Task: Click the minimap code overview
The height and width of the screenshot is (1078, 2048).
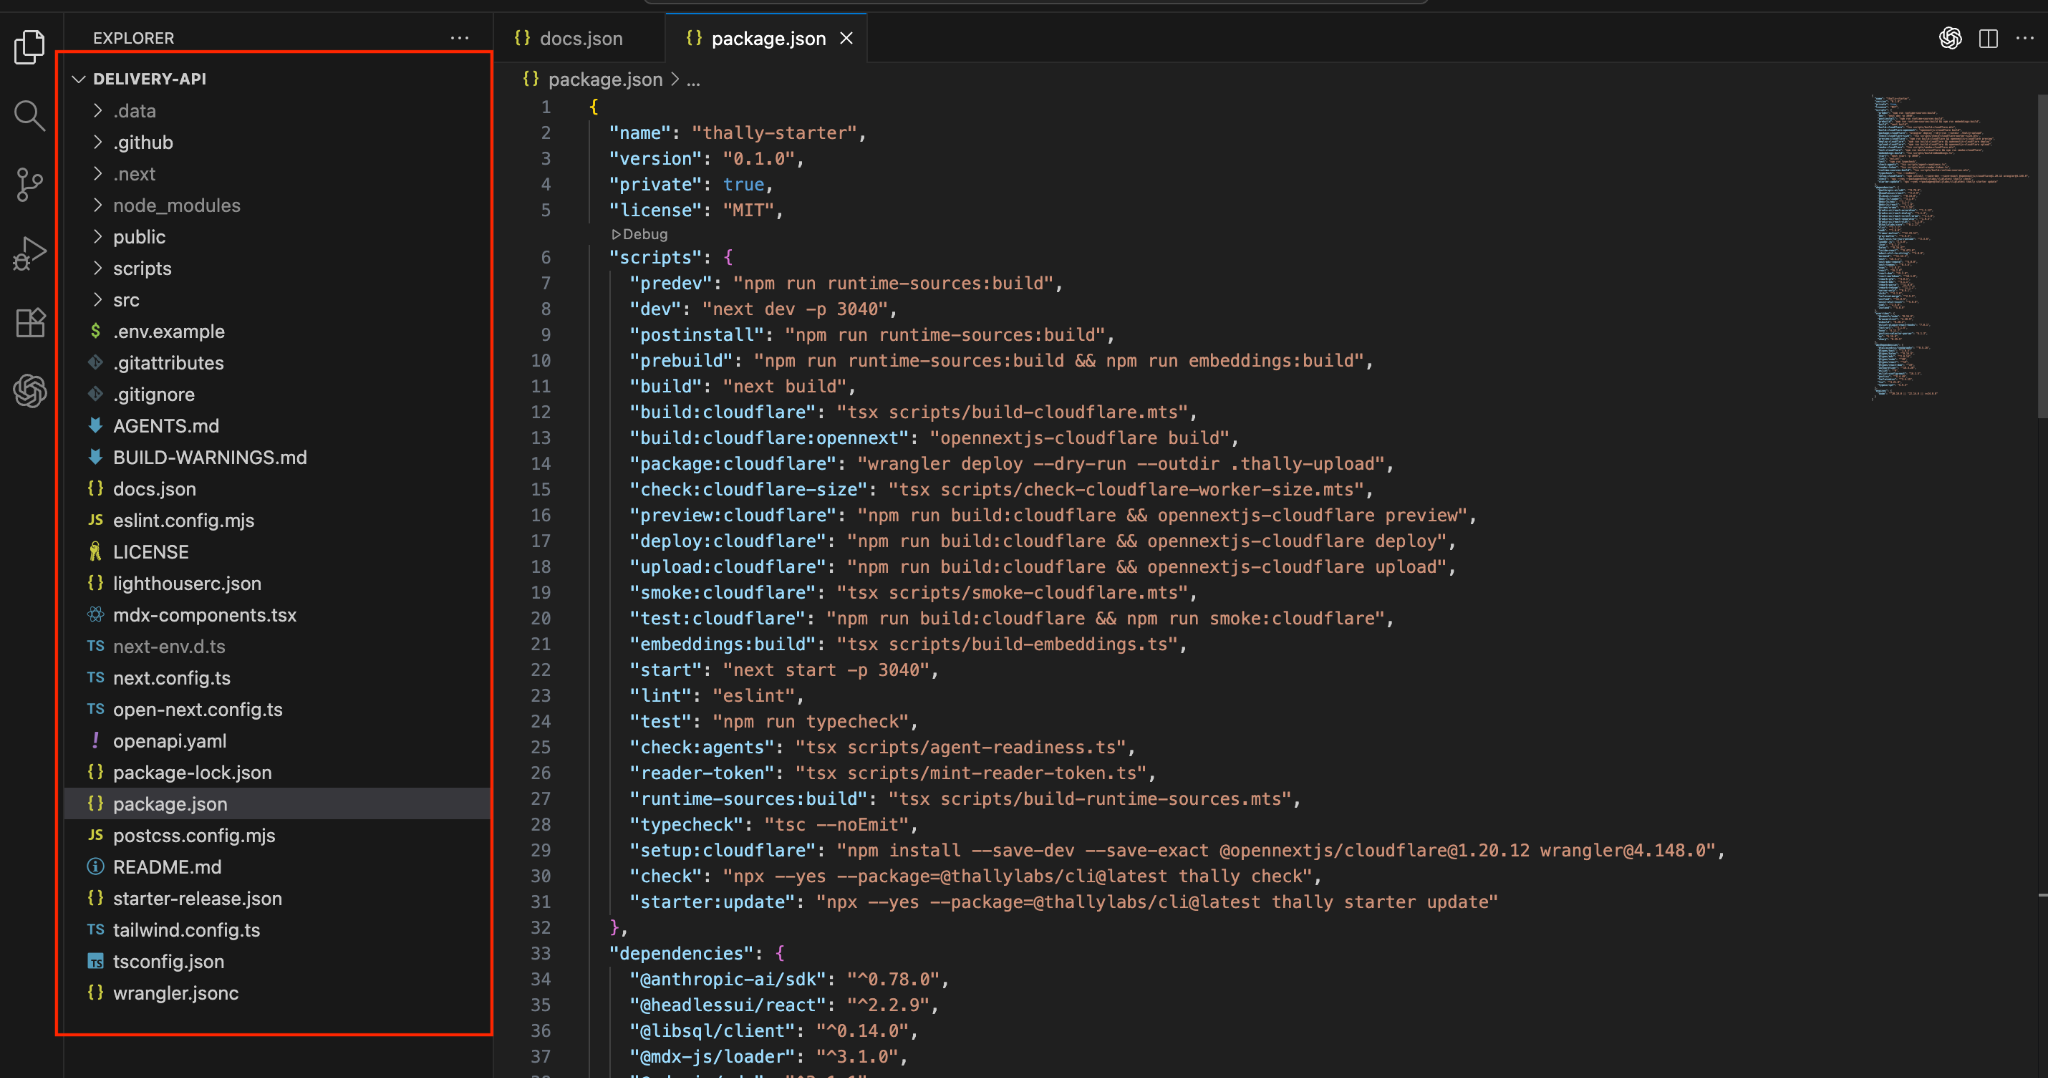Action: (1950, 247)
